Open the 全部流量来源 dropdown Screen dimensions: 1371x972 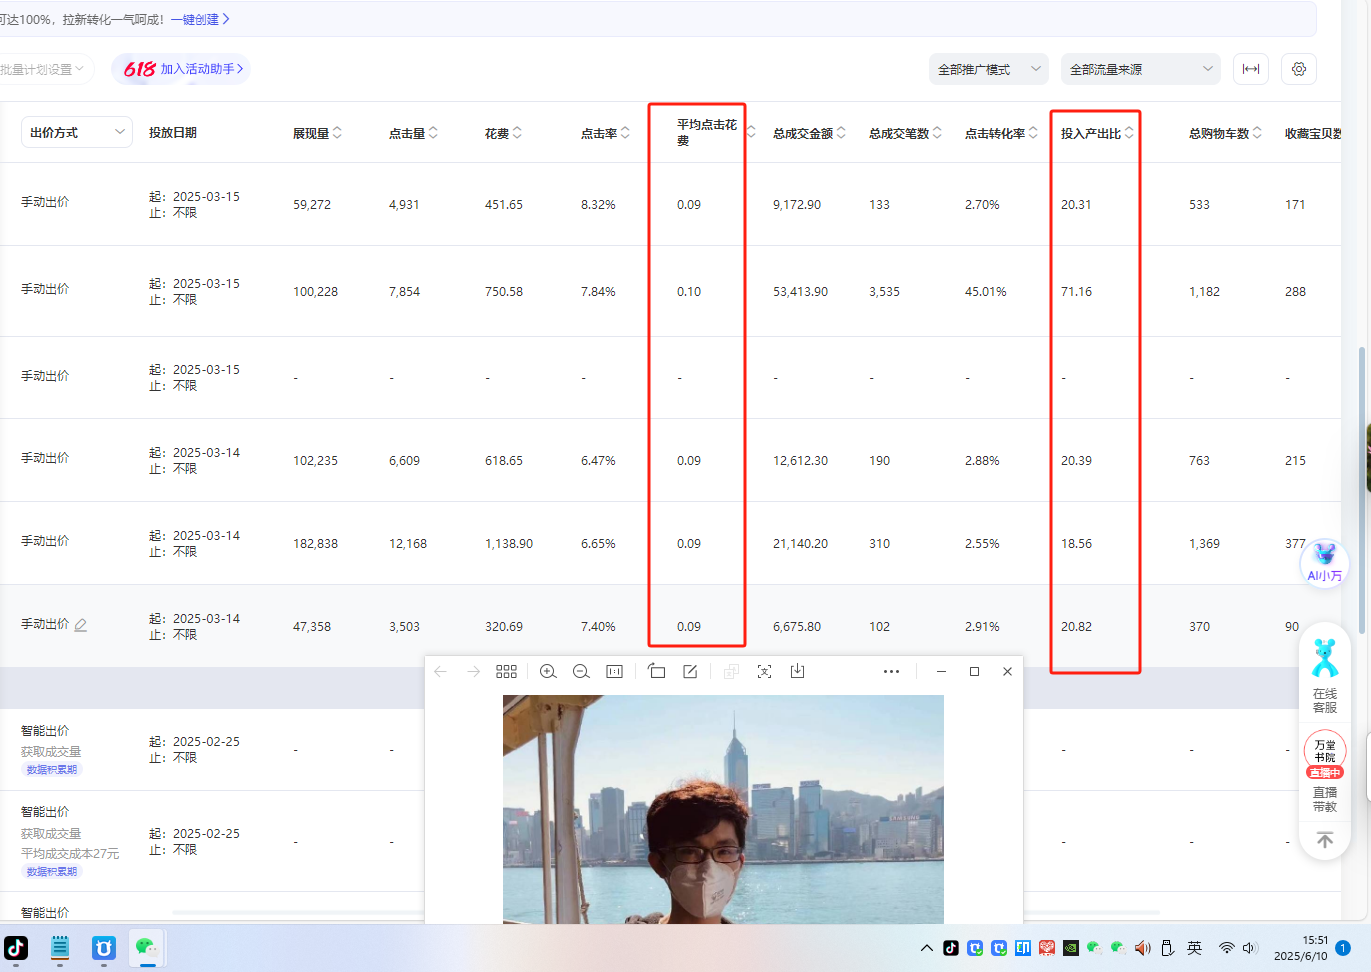pyautogui.click(x=1141, y=69)
